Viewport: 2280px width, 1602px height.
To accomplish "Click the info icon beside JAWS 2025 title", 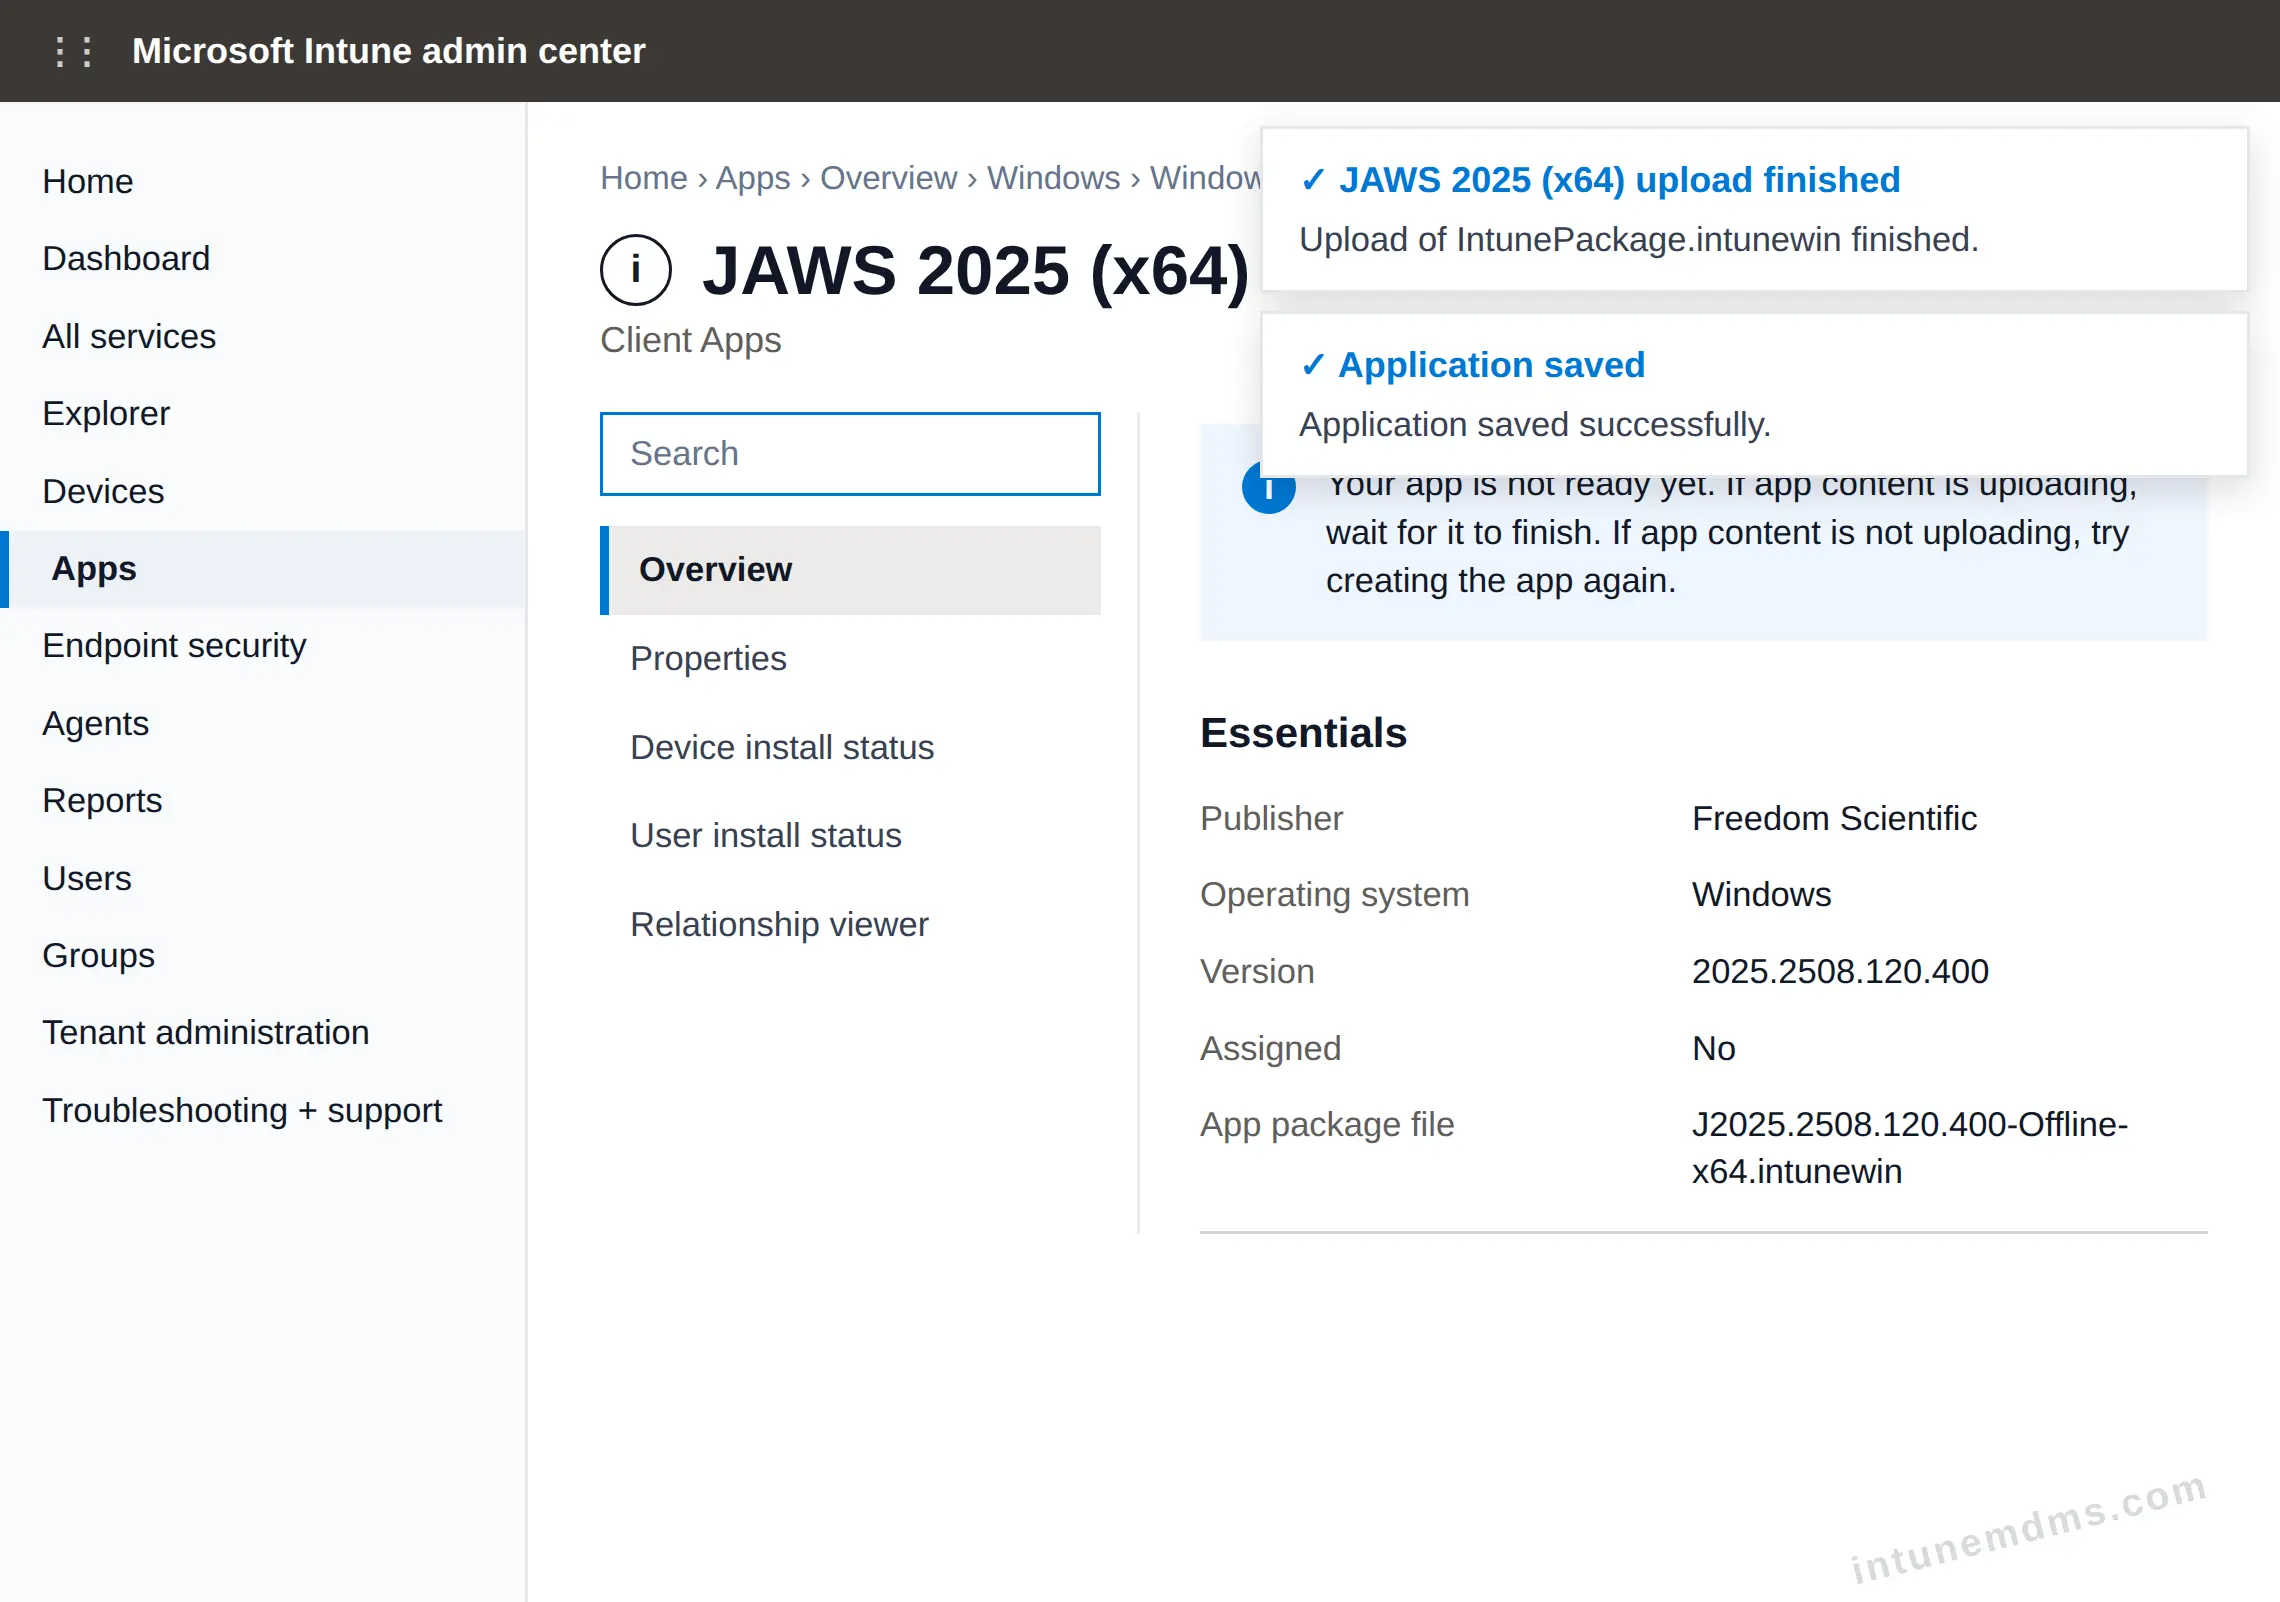I will click(635, 270).
